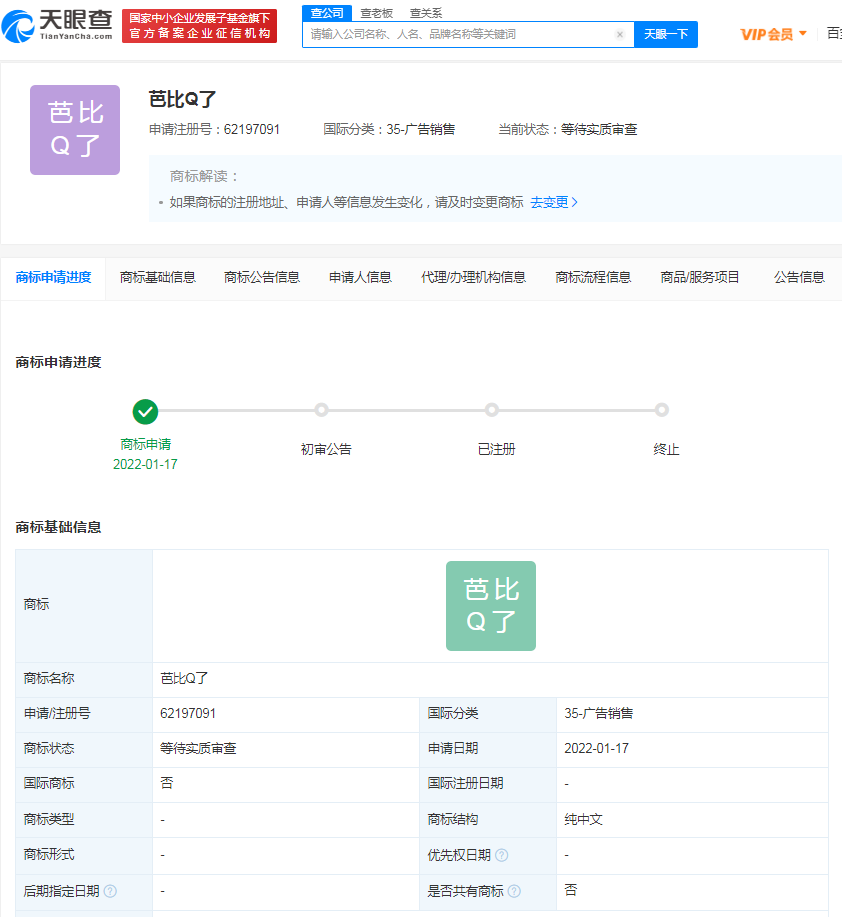
Task: Open the 商标流程信息 tab
Action: pyautogui.click(x=593, y=277)
